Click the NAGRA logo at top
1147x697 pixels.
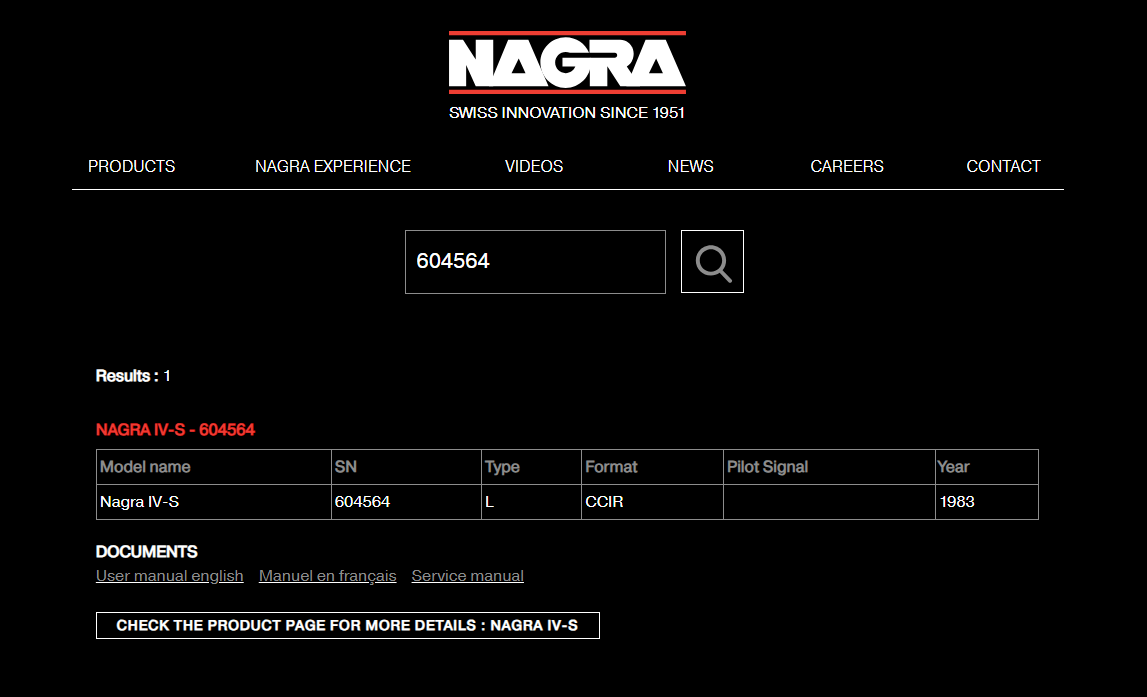pos(567,63)
